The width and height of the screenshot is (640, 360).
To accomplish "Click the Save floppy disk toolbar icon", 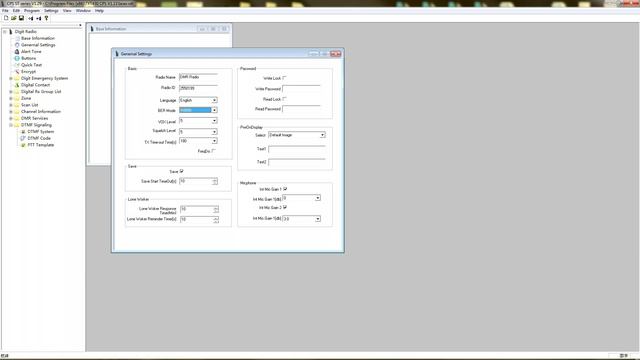I will 21,18.
